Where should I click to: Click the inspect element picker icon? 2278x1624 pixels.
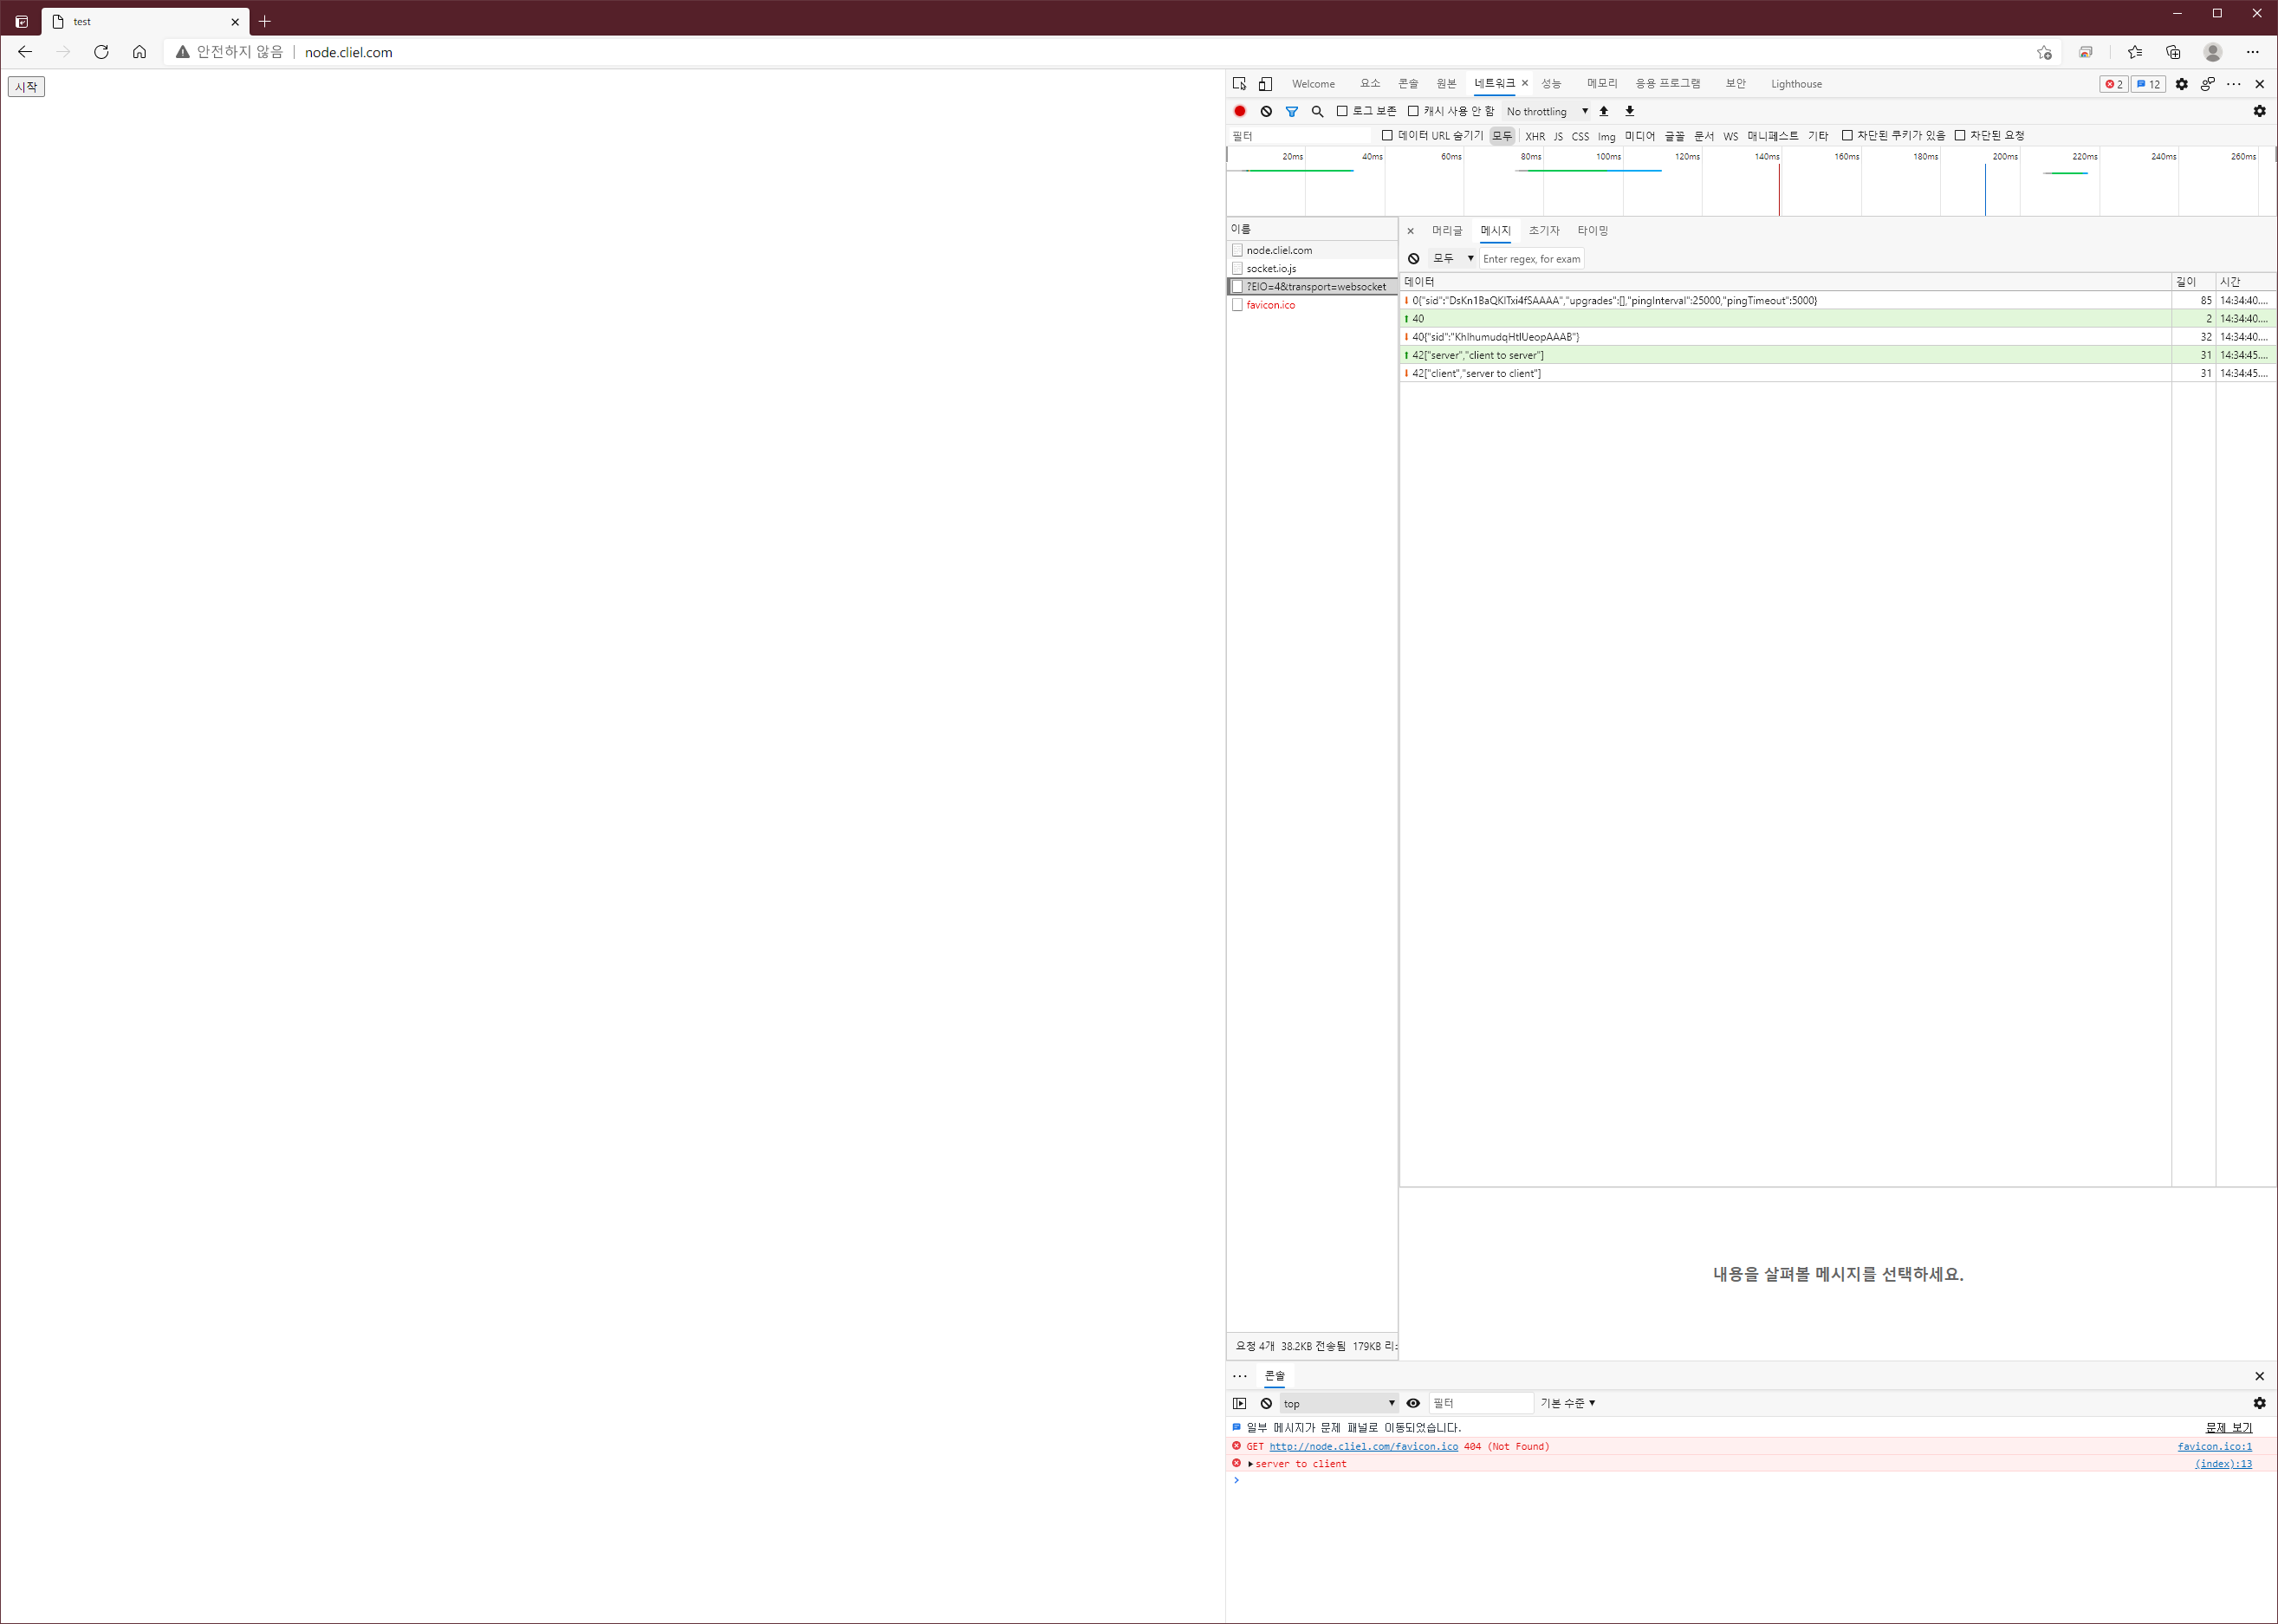[1239, 84]
